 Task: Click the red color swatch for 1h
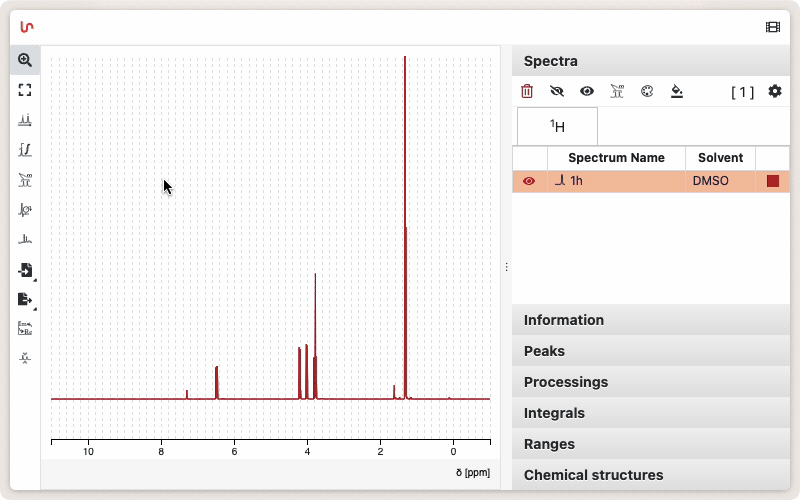[x=772, y=181]
